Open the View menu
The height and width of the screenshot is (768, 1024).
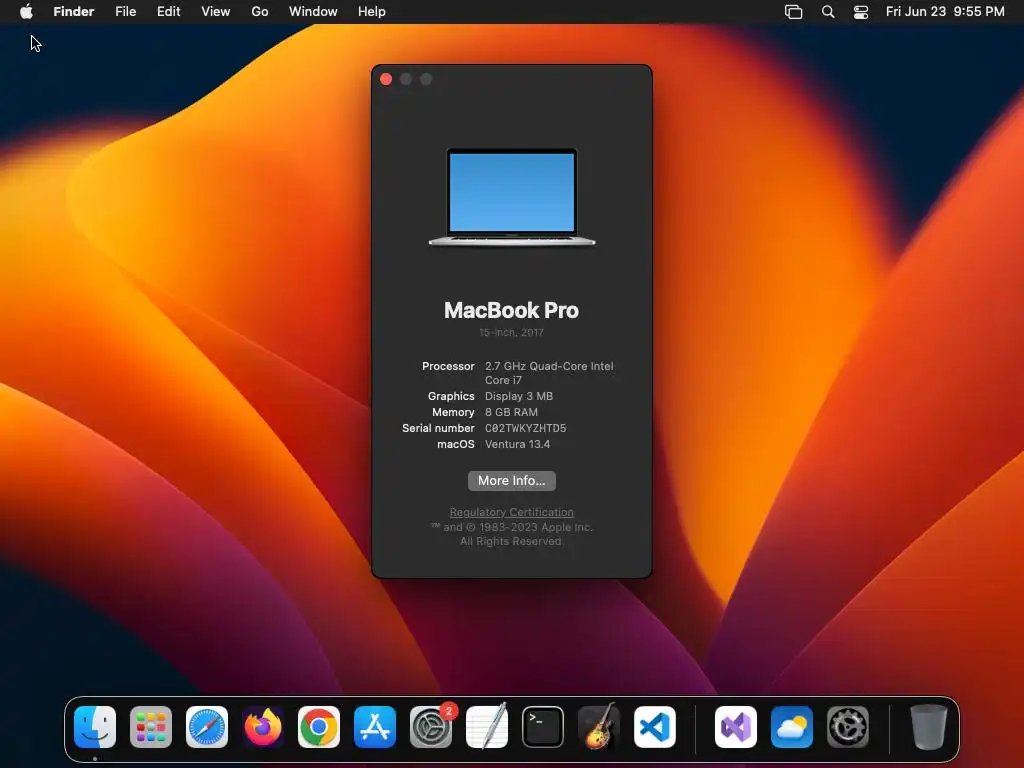(216, 11)
